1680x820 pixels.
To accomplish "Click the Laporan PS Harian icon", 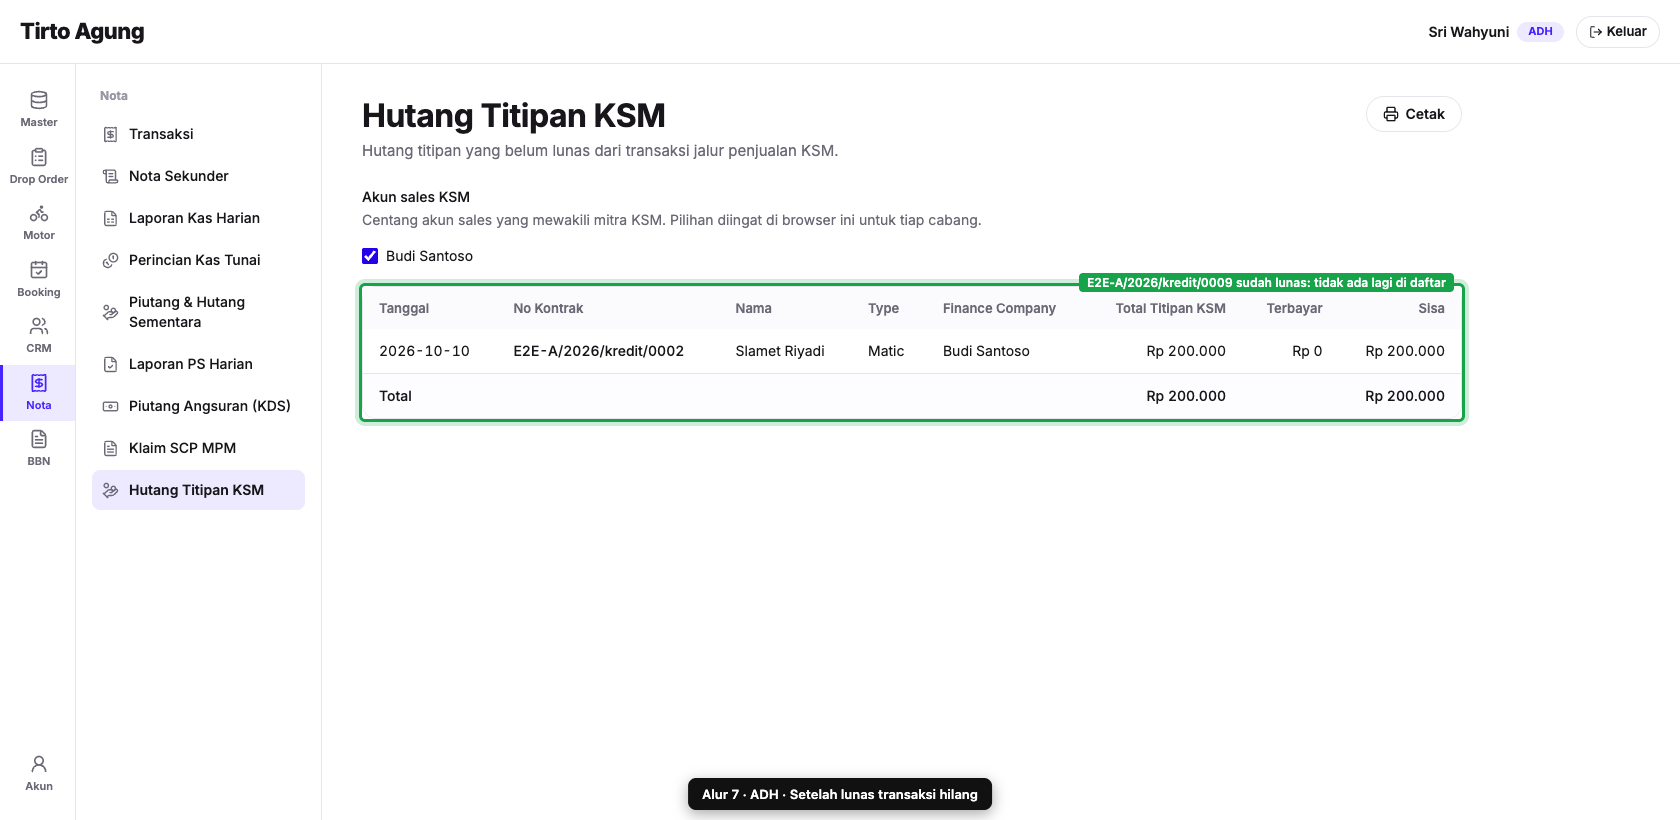I will click(111, 364).
